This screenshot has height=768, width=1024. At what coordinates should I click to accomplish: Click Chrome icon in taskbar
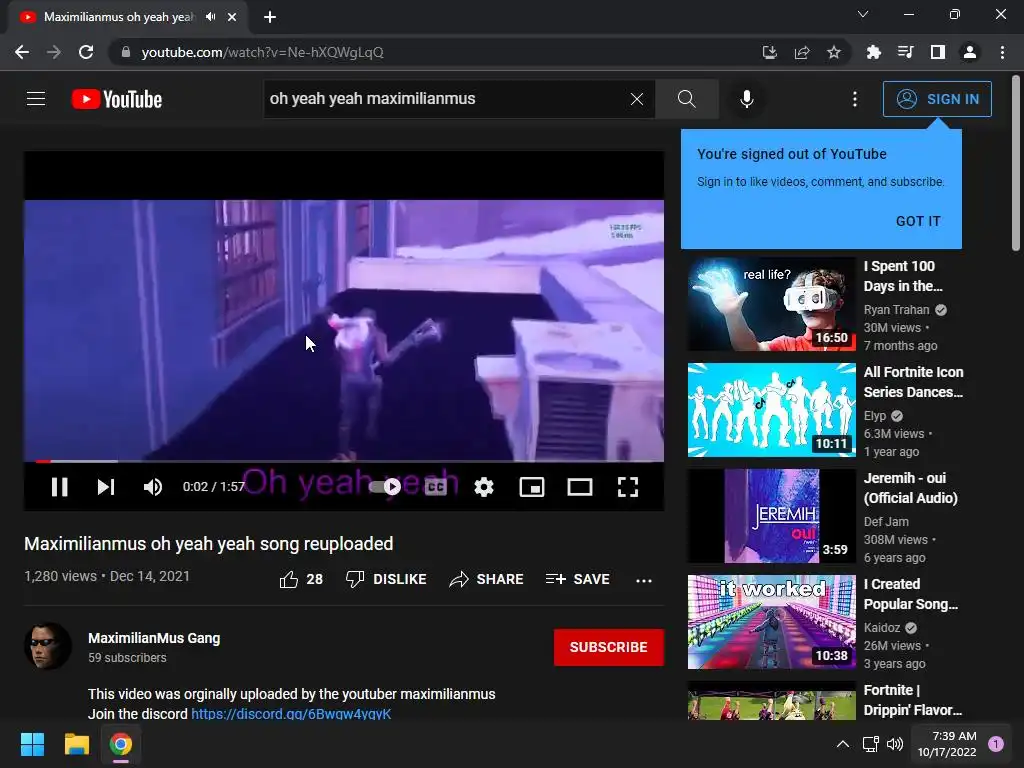click(x=121, y=744)
